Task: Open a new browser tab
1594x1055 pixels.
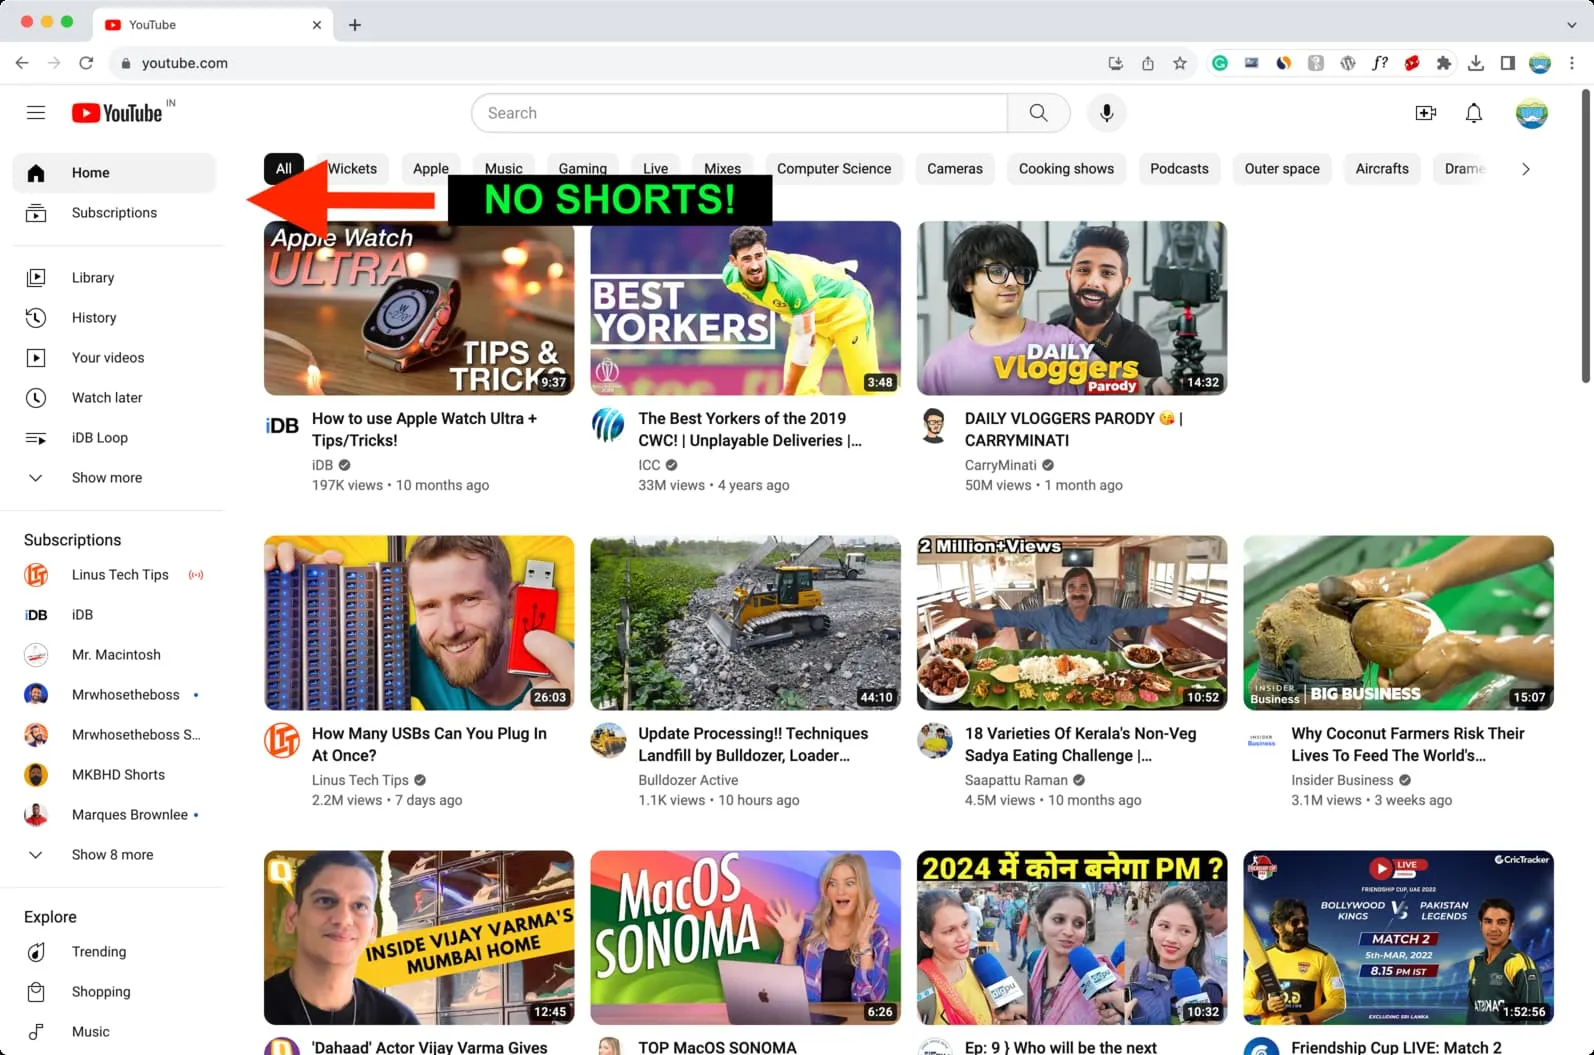Action: 355,25
